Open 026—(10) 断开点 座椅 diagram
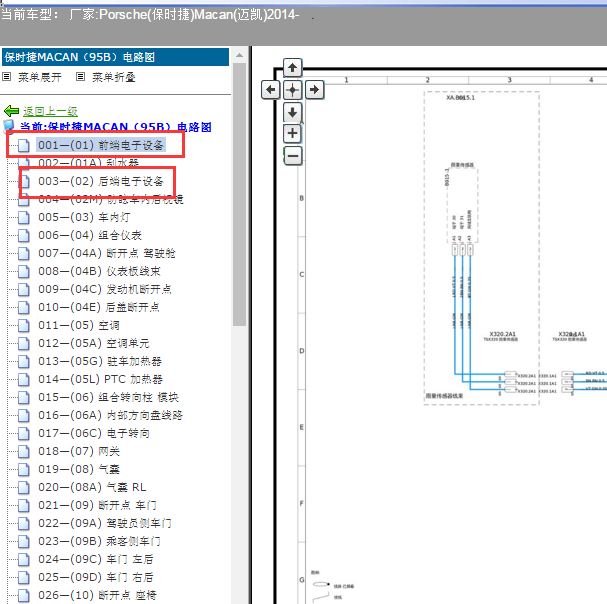607x604 pixels. click(97, 595)
